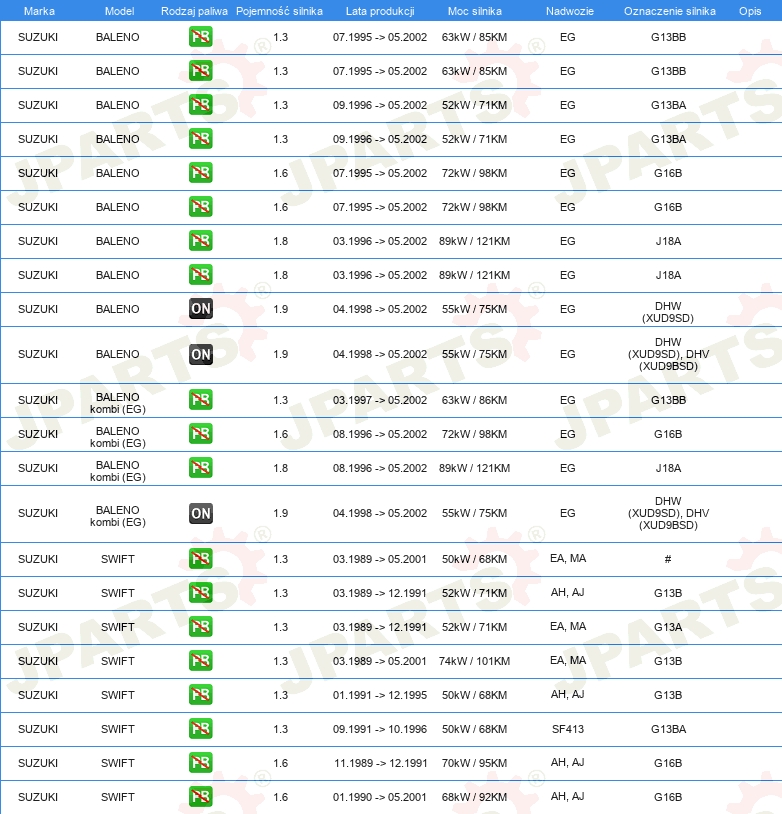This screenshot has width=782, height=814.
Task: Click the PB petrol icon in the BALENO kombi 1.6 G16B row
Action: click(x=200, y=433)
